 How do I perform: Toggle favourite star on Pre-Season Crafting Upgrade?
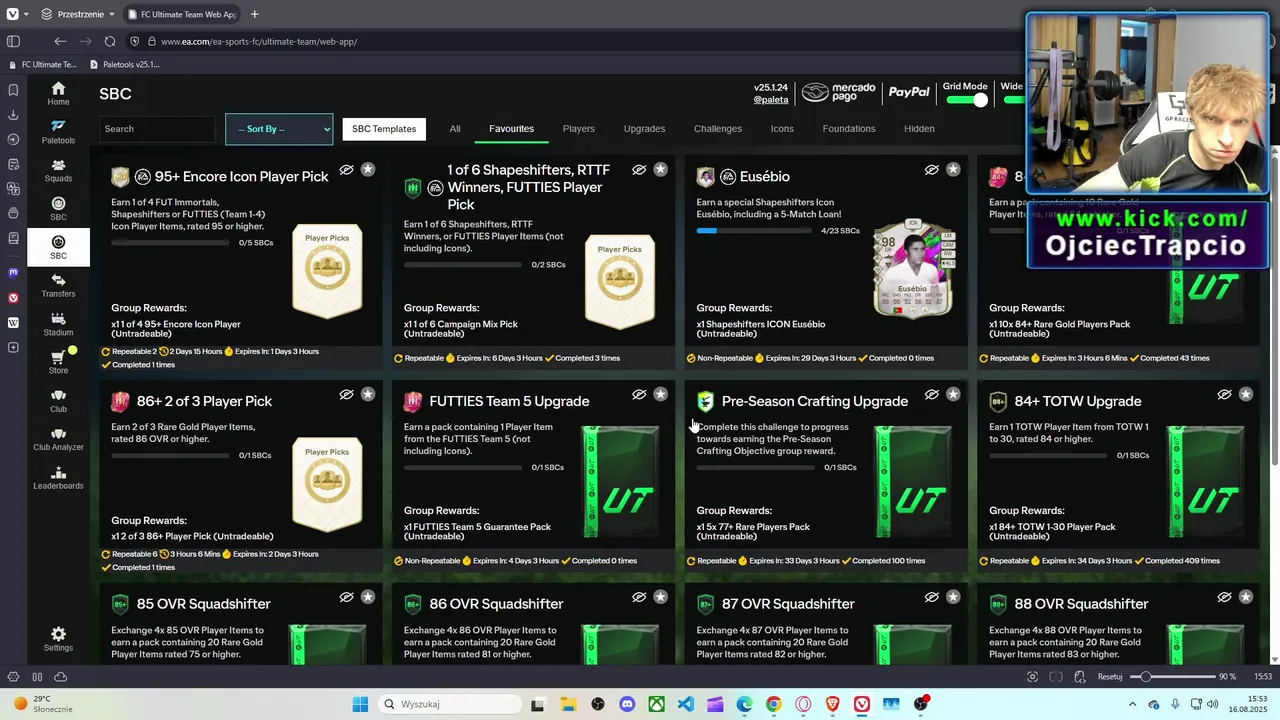953,395
